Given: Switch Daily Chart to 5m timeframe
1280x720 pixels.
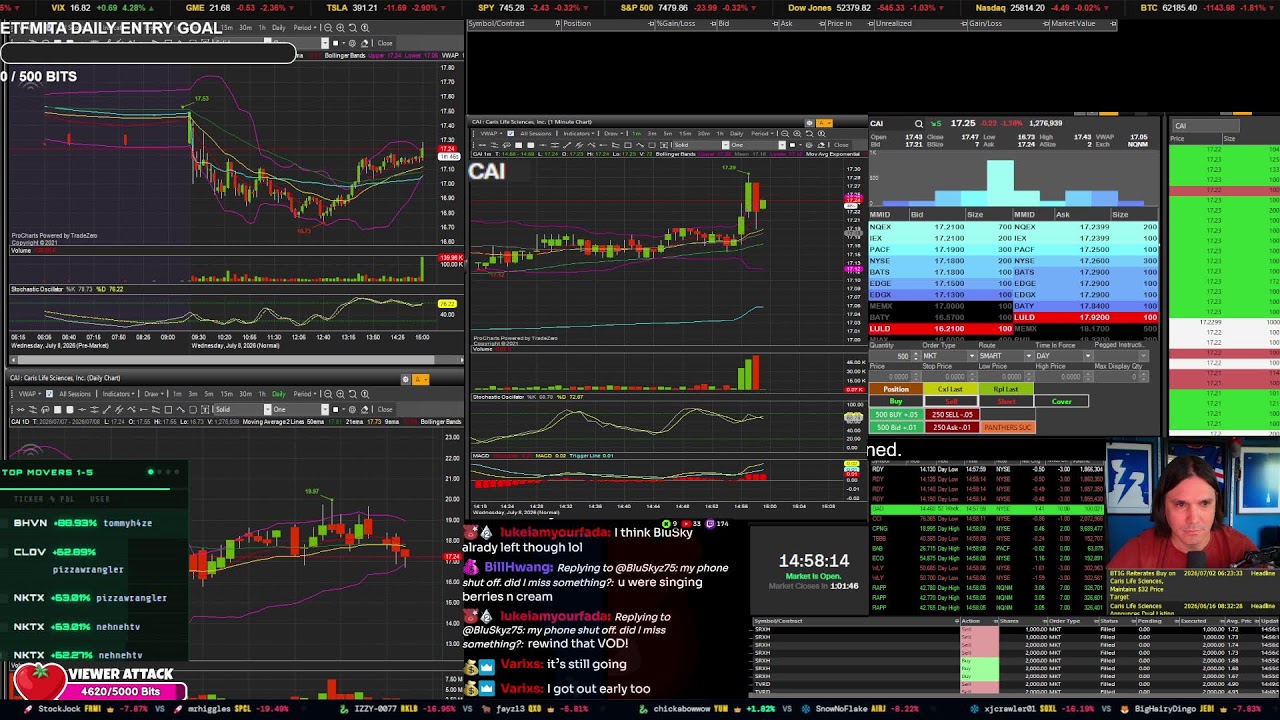Looking at the screenshot, I should (x=209, y=394).
